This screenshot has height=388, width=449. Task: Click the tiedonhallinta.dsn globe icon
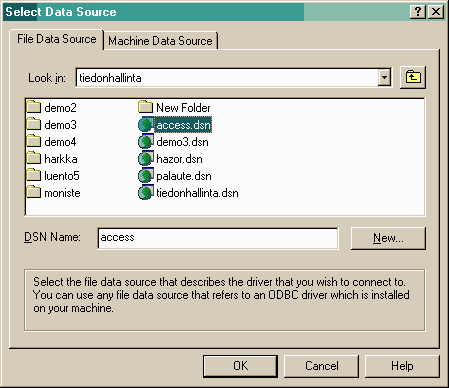pos(146,192)
